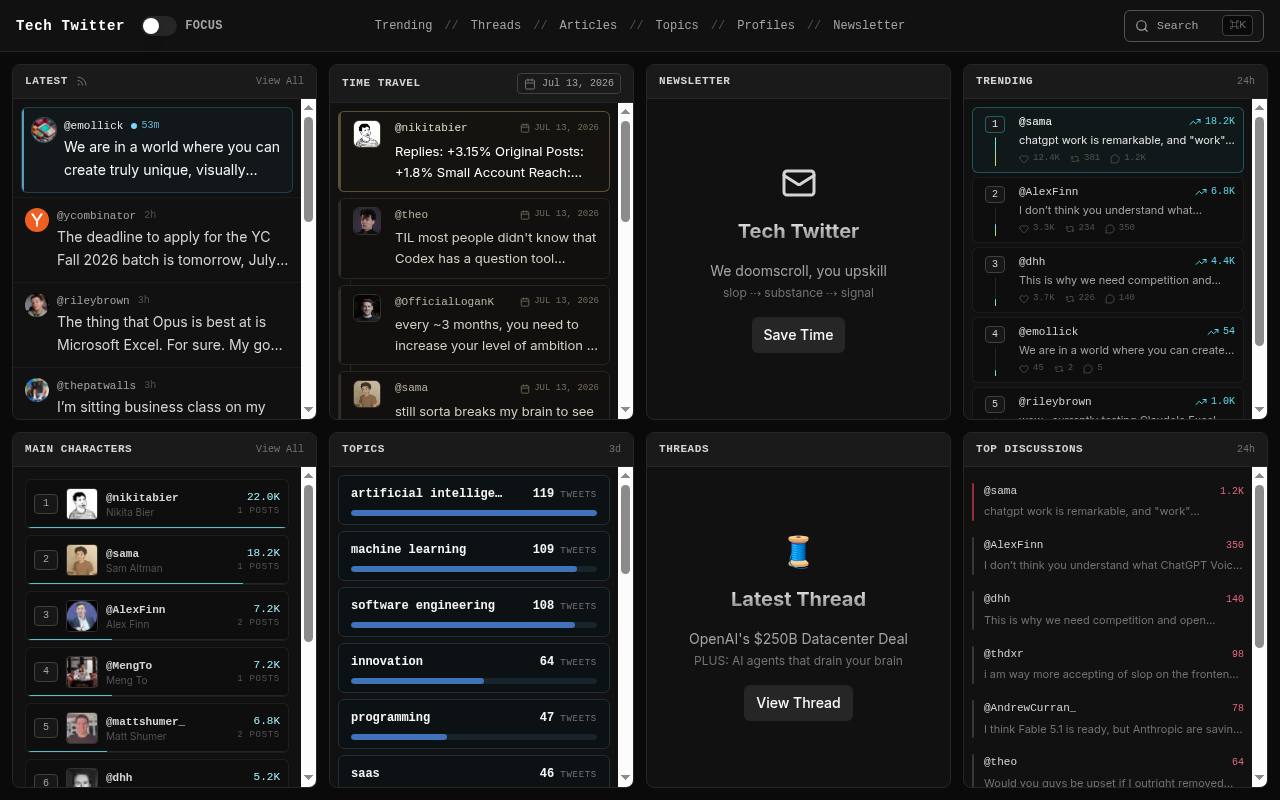Viewport: 1280px width, 800px height.
Task: Open Profiles in top navigation
Action: pos(766,26)
